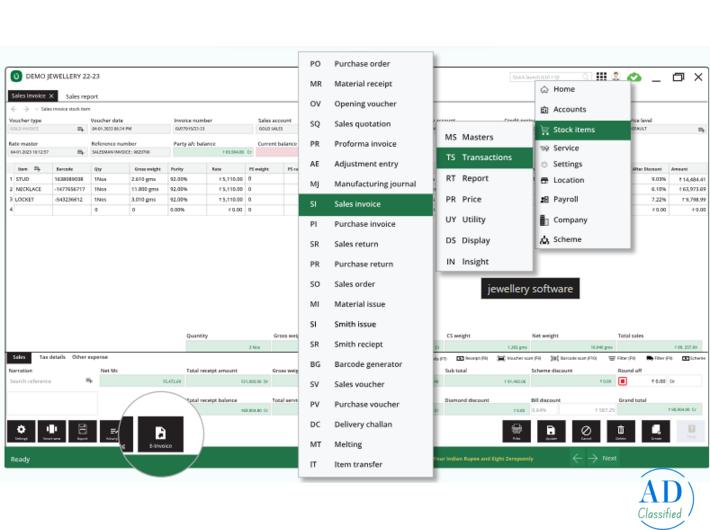Select Masters submenu item

(x=485, y=137)
